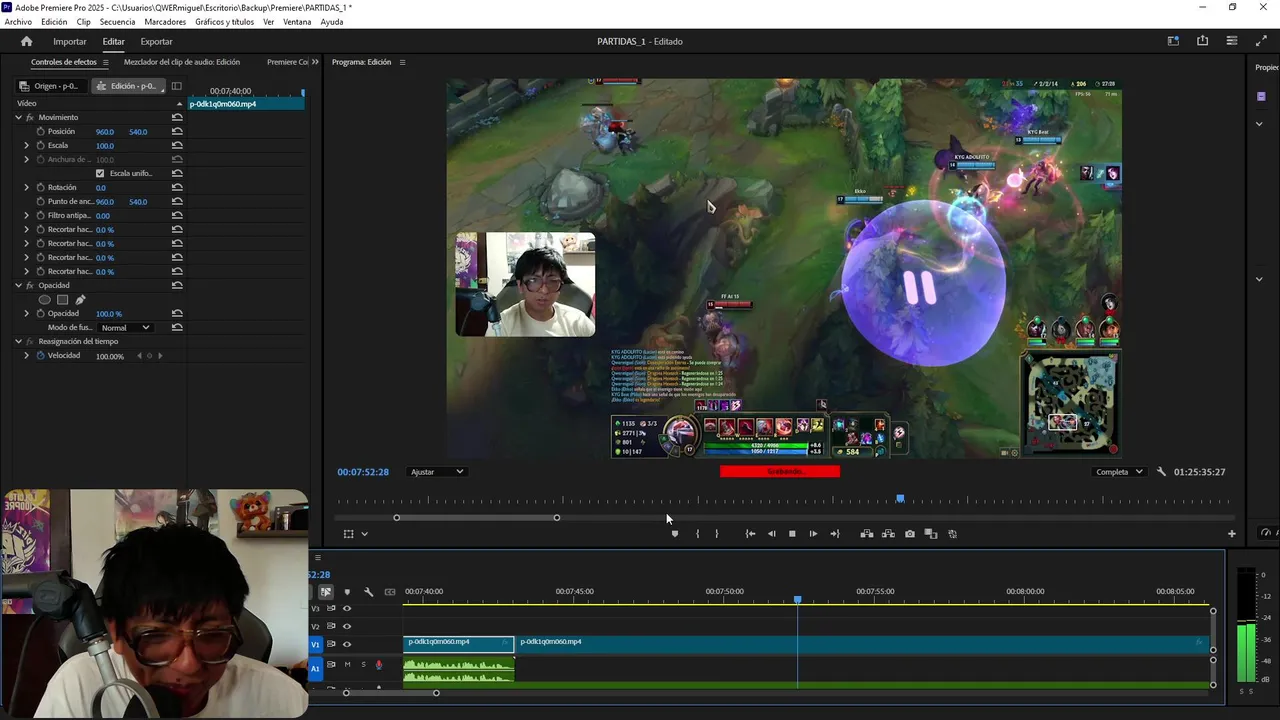Viewport: 1280px width, 720px height.
Task: Enable voice-over record on A1
Action: (x=378, y=664)
